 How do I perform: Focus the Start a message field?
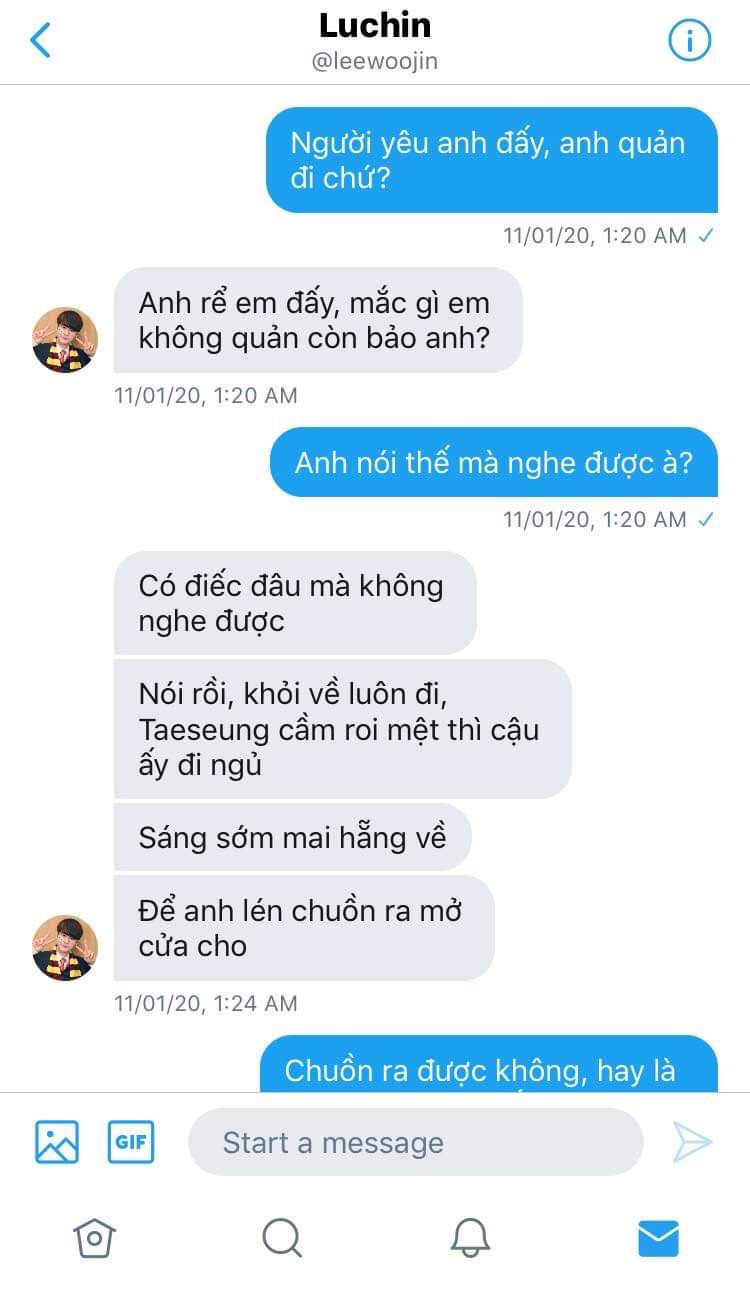click(x=415, y=1142)
